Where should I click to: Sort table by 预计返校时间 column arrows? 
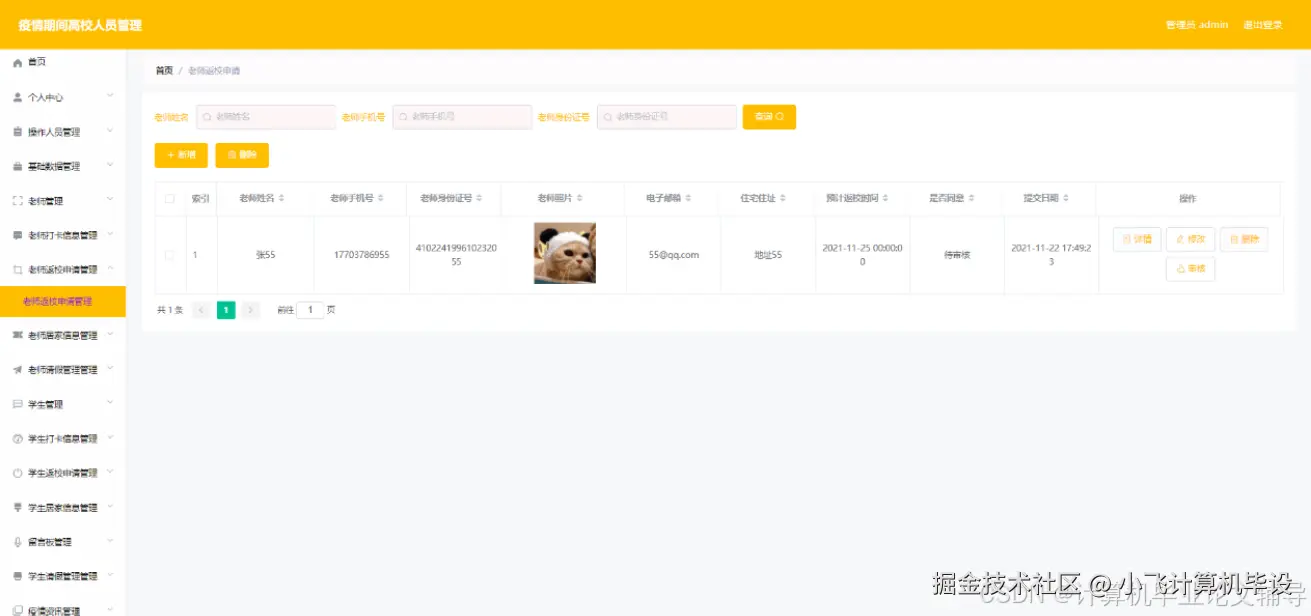(885, 199)
